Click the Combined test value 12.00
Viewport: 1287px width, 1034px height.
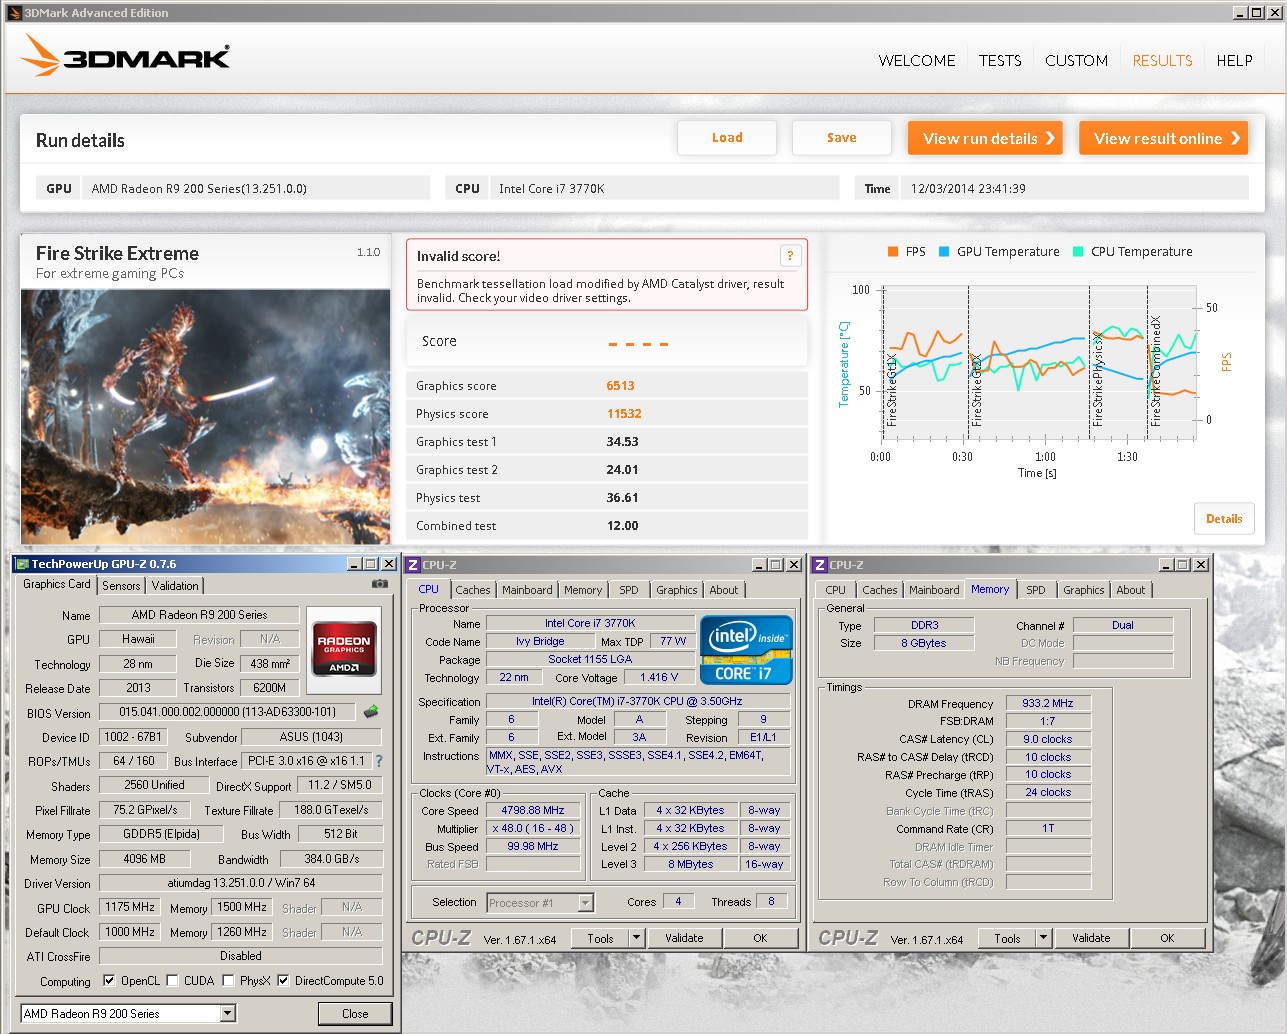click(x=622, y=526)
